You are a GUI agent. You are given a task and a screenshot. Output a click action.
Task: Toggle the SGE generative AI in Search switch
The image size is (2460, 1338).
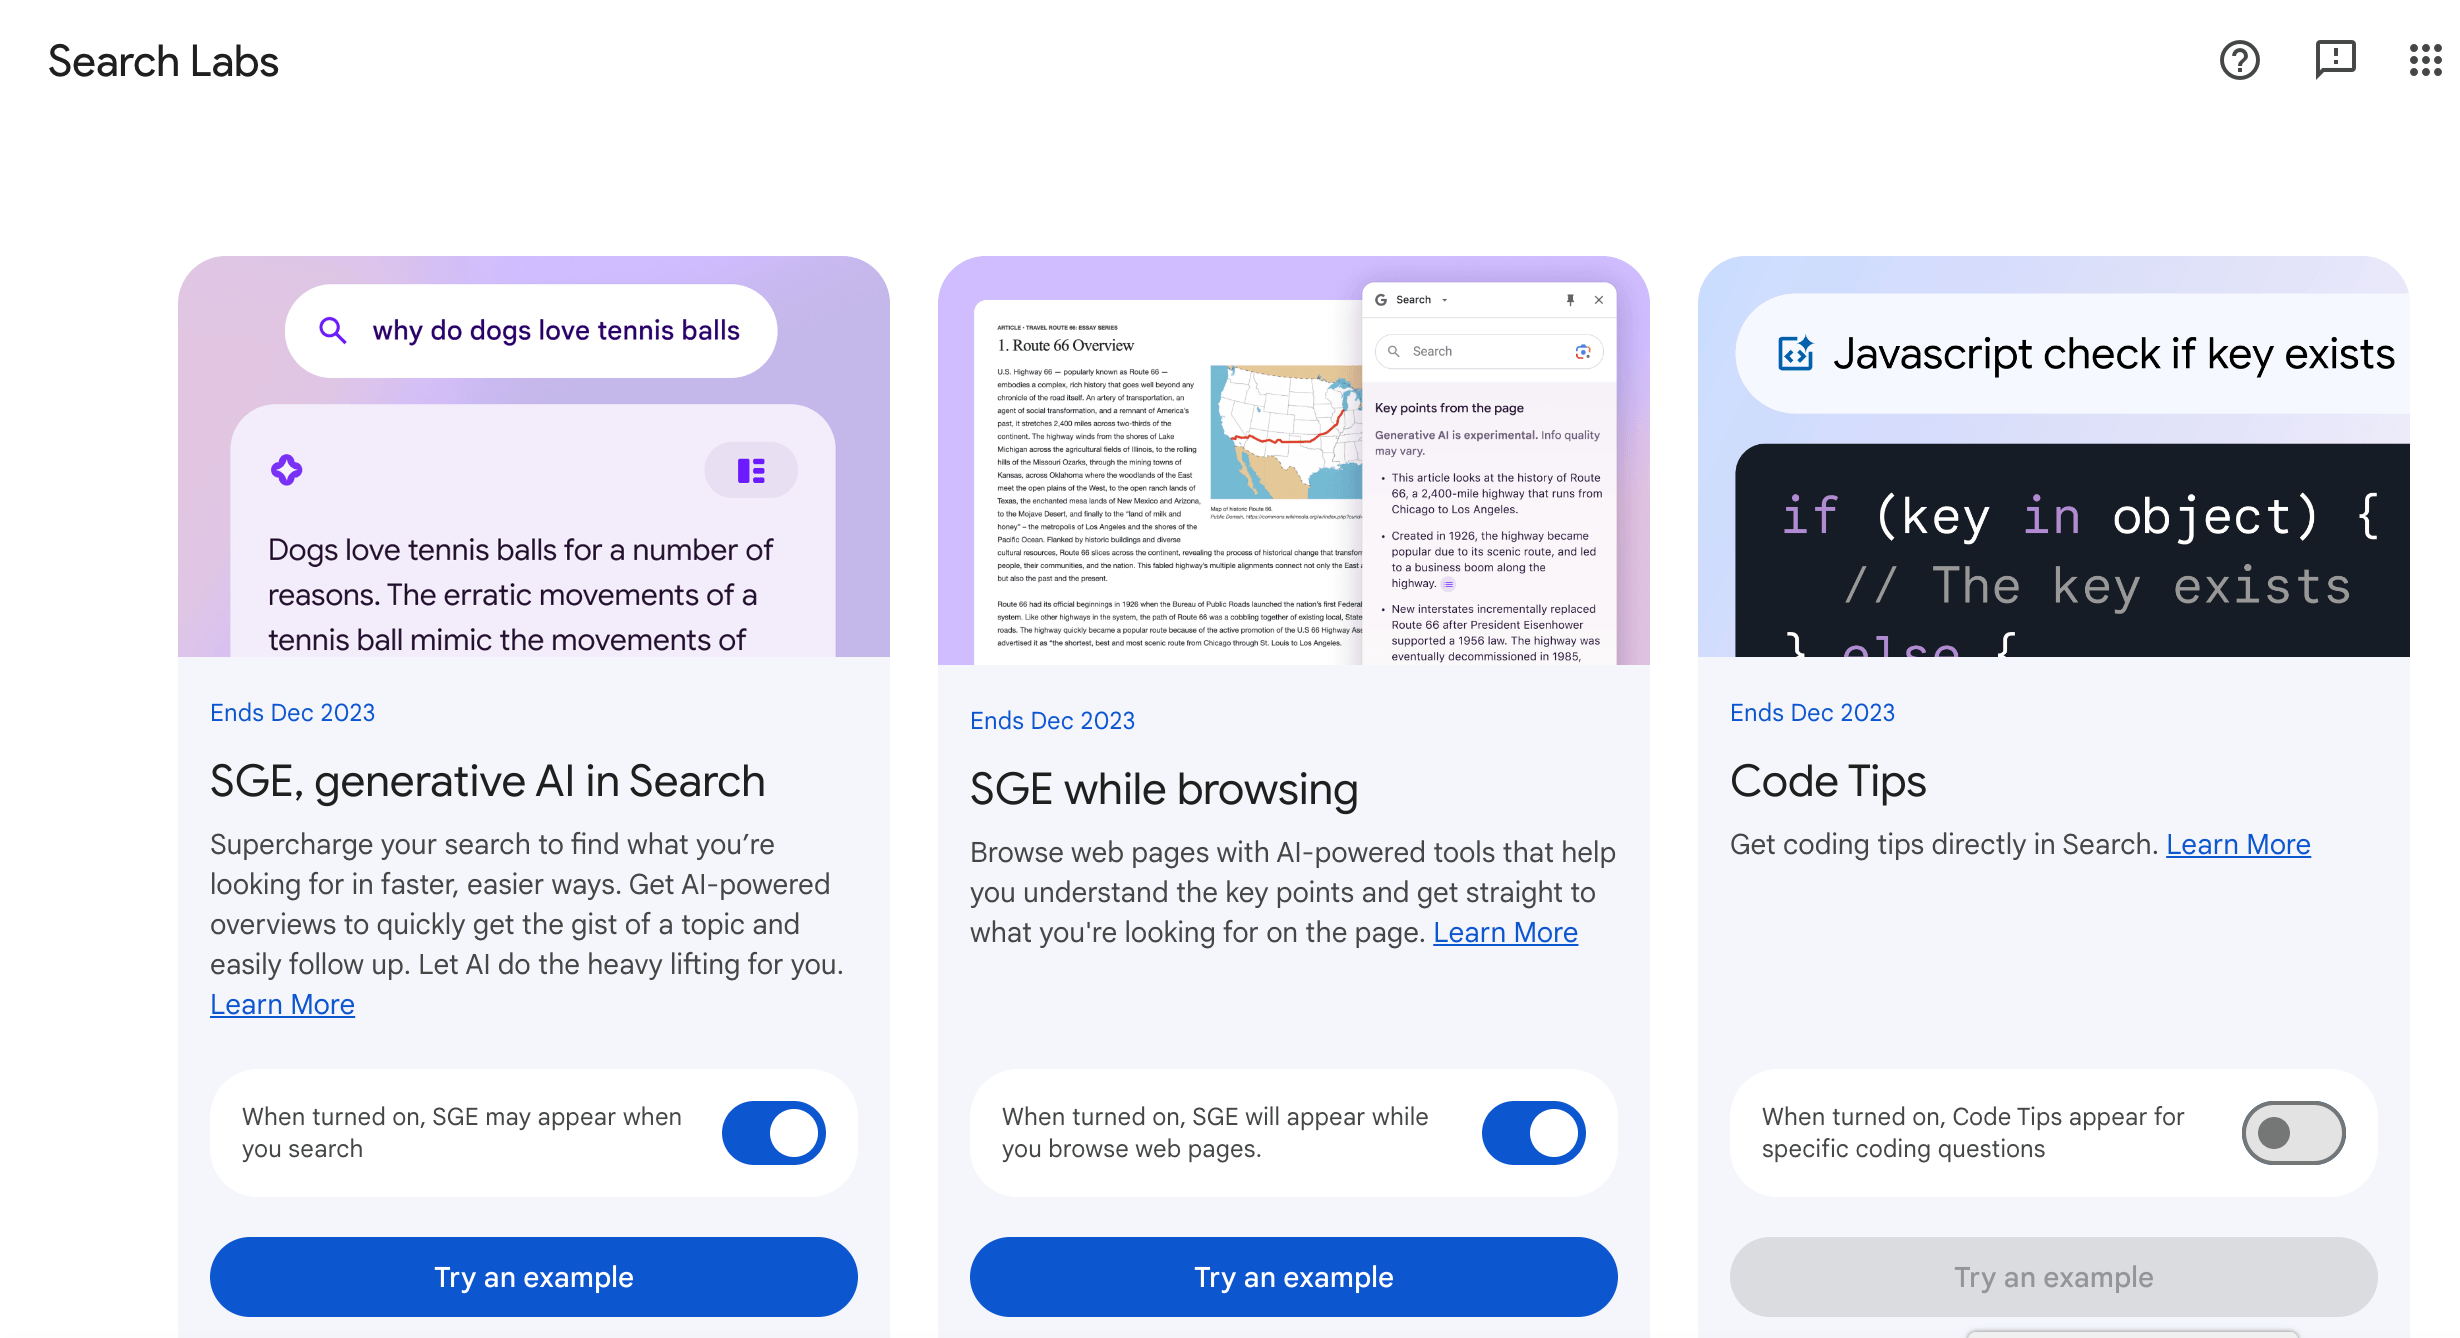coord(774,1132)
